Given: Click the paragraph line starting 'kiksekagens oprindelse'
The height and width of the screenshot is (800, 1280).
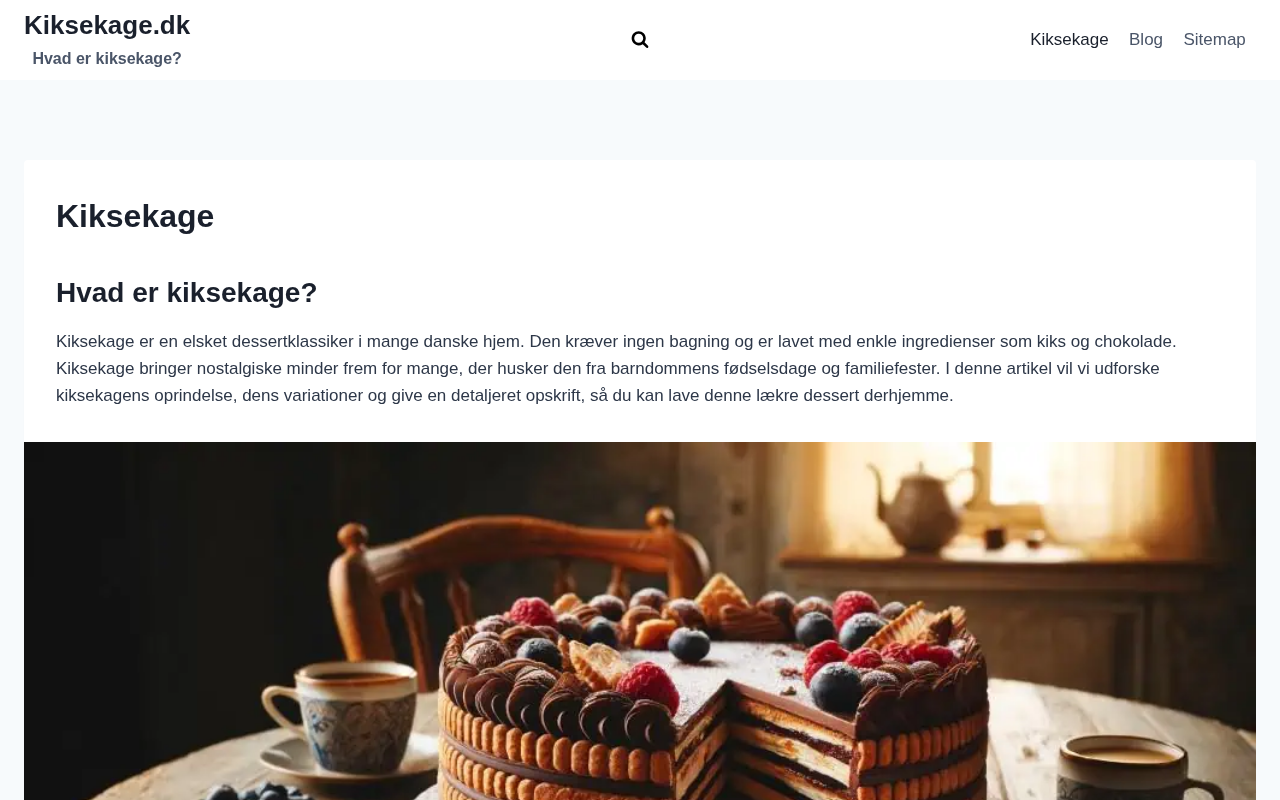Looking at the screenshot, I should pyautogui.click(x=505, y=396).
